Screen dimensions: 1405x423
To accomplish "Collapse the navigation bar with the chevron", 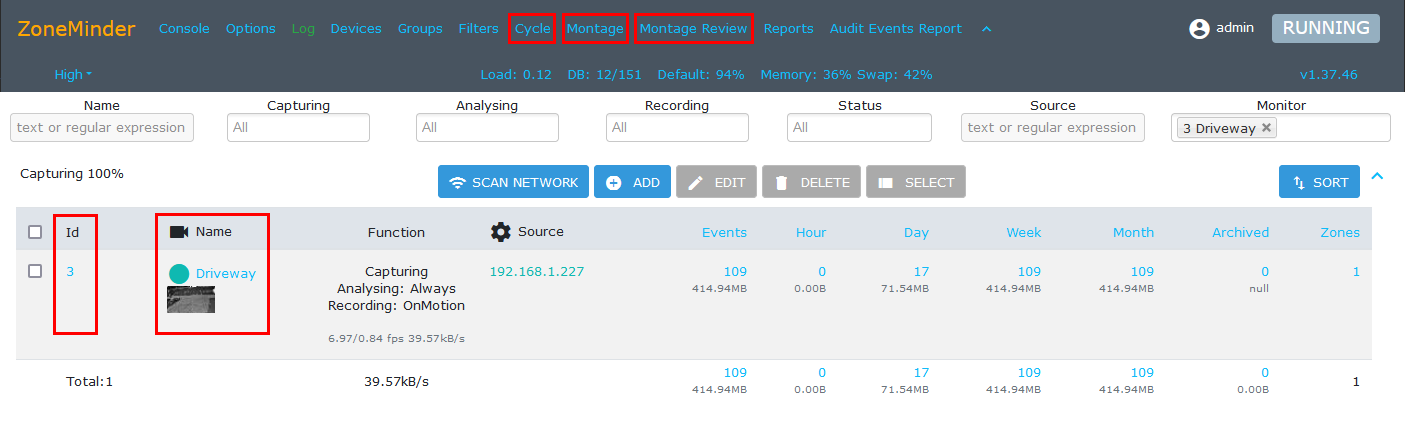I will point(986,29).
